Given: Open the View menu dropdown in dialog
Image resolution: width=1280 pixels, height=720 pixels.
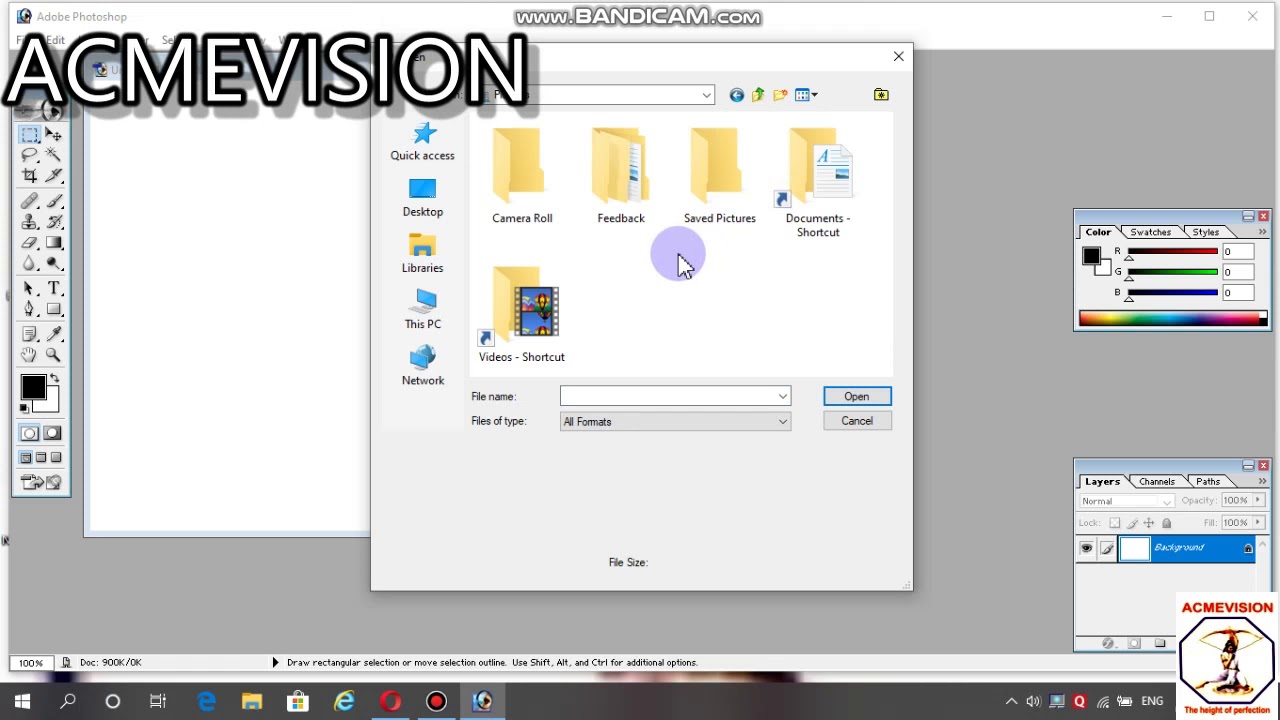Looking at the screenshot, I should pos(807,95).
